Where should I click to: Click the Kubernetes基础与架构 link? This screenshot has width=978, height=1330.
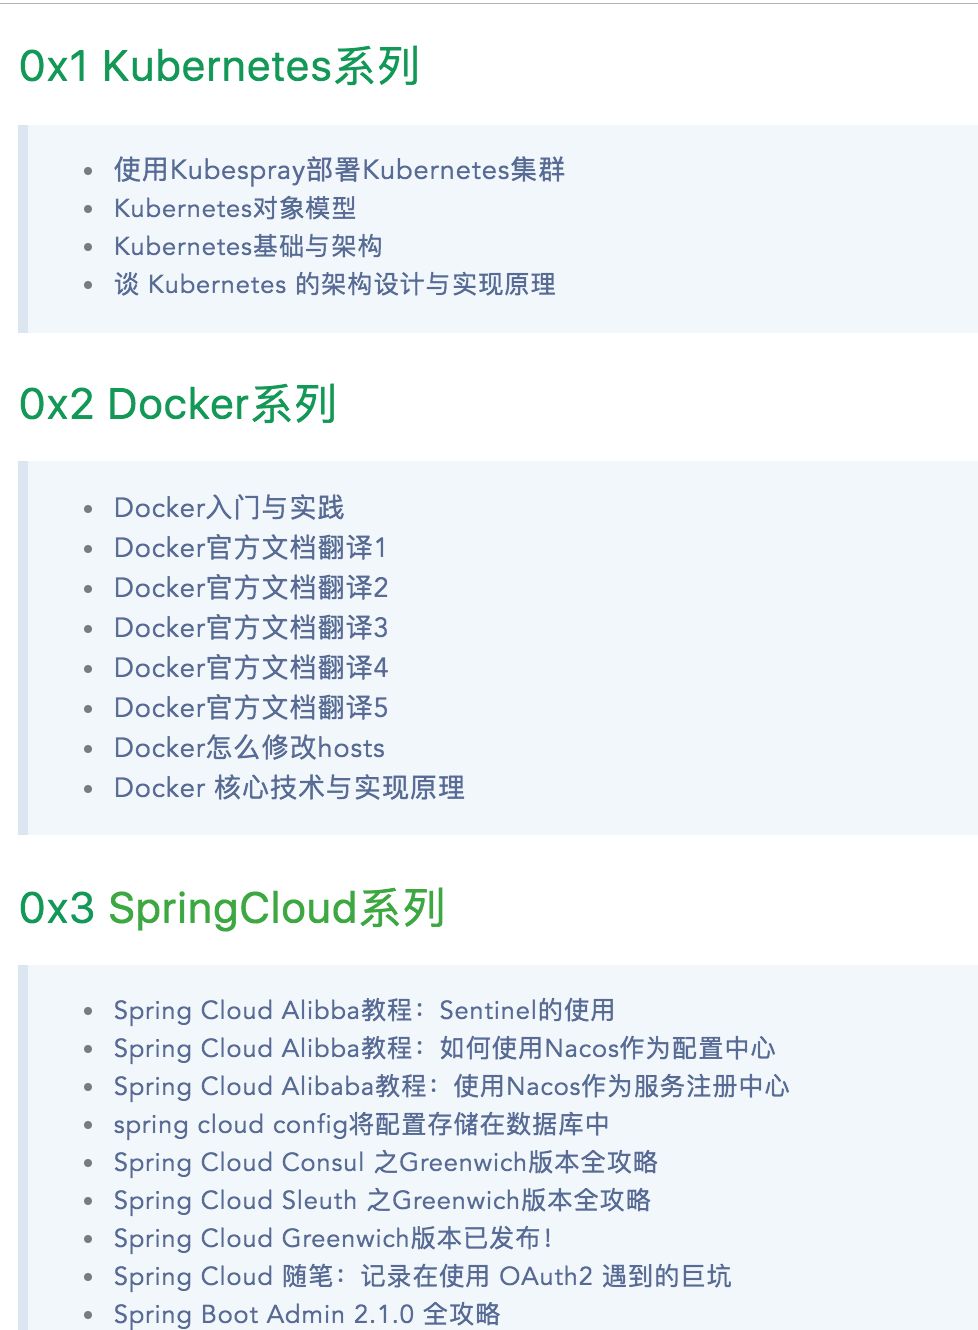pyautogui.click(x=248, y=246)
